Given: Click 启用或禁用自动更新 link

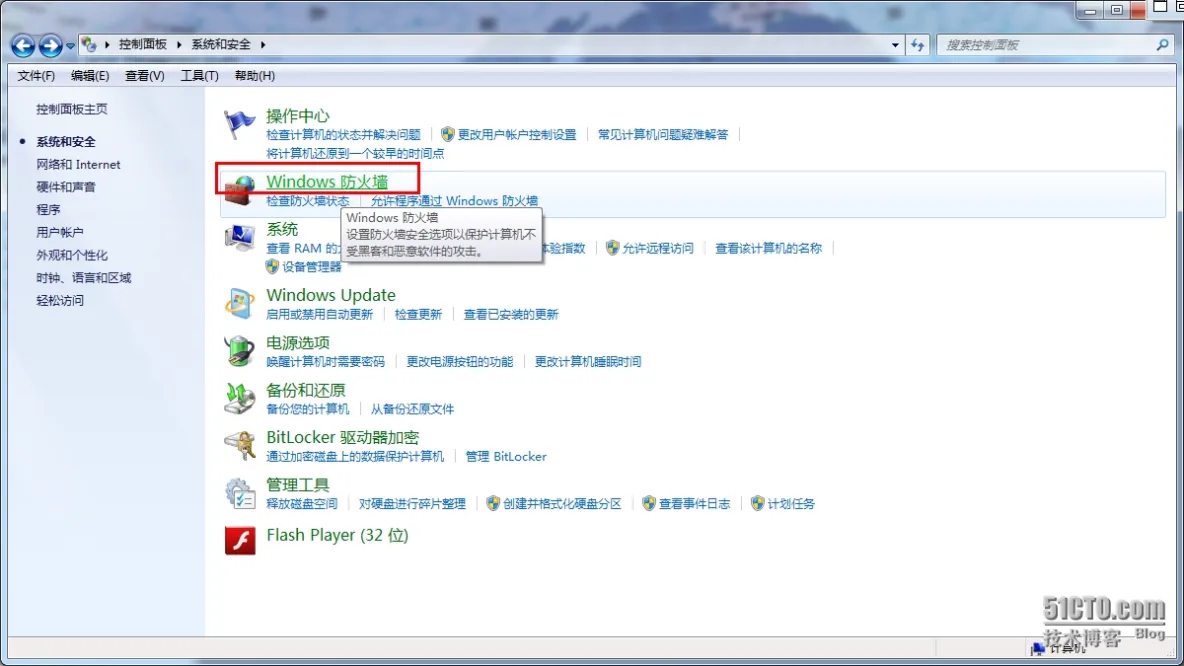Looking at the screenshot, I should (319, 314).
